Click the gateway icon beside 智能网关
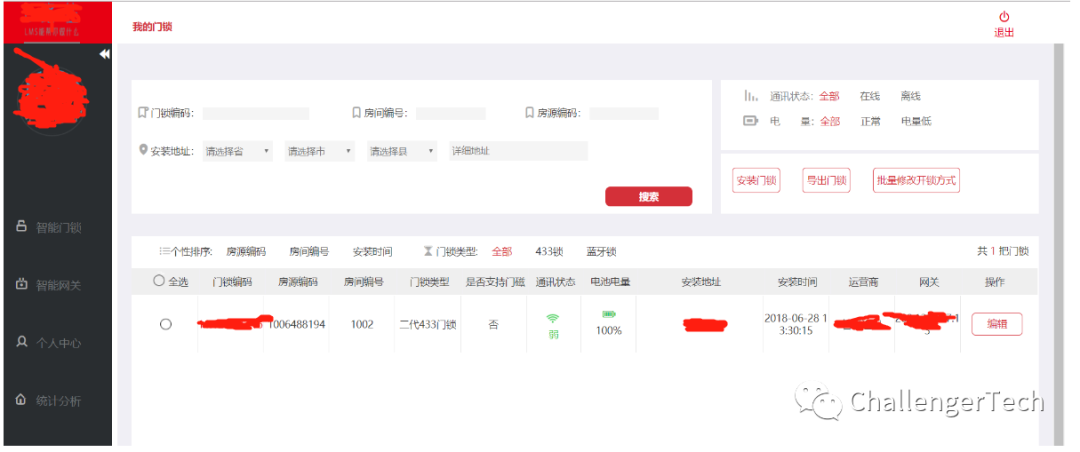1080x452 pixels. click(x=21, y=284)
